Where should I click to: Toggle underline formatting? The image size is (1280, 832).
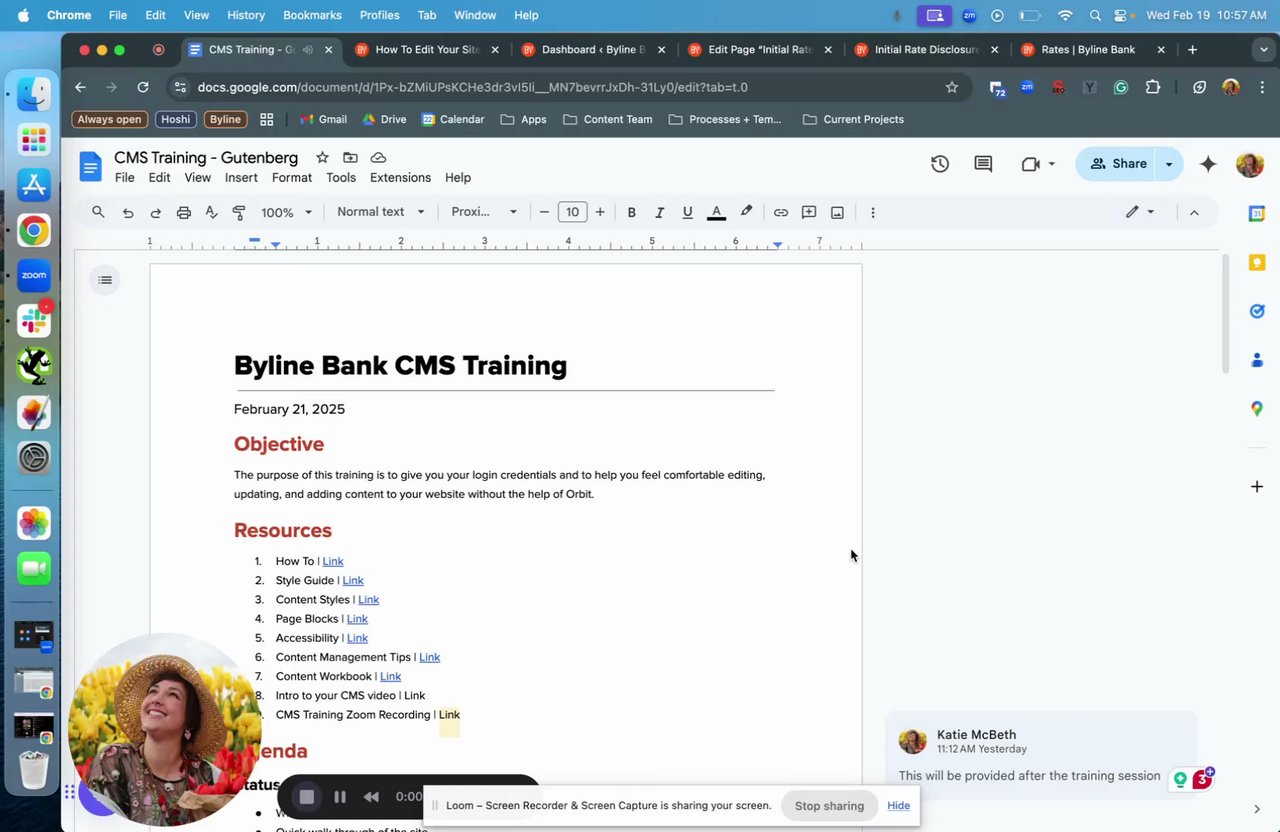coord(687,212)
